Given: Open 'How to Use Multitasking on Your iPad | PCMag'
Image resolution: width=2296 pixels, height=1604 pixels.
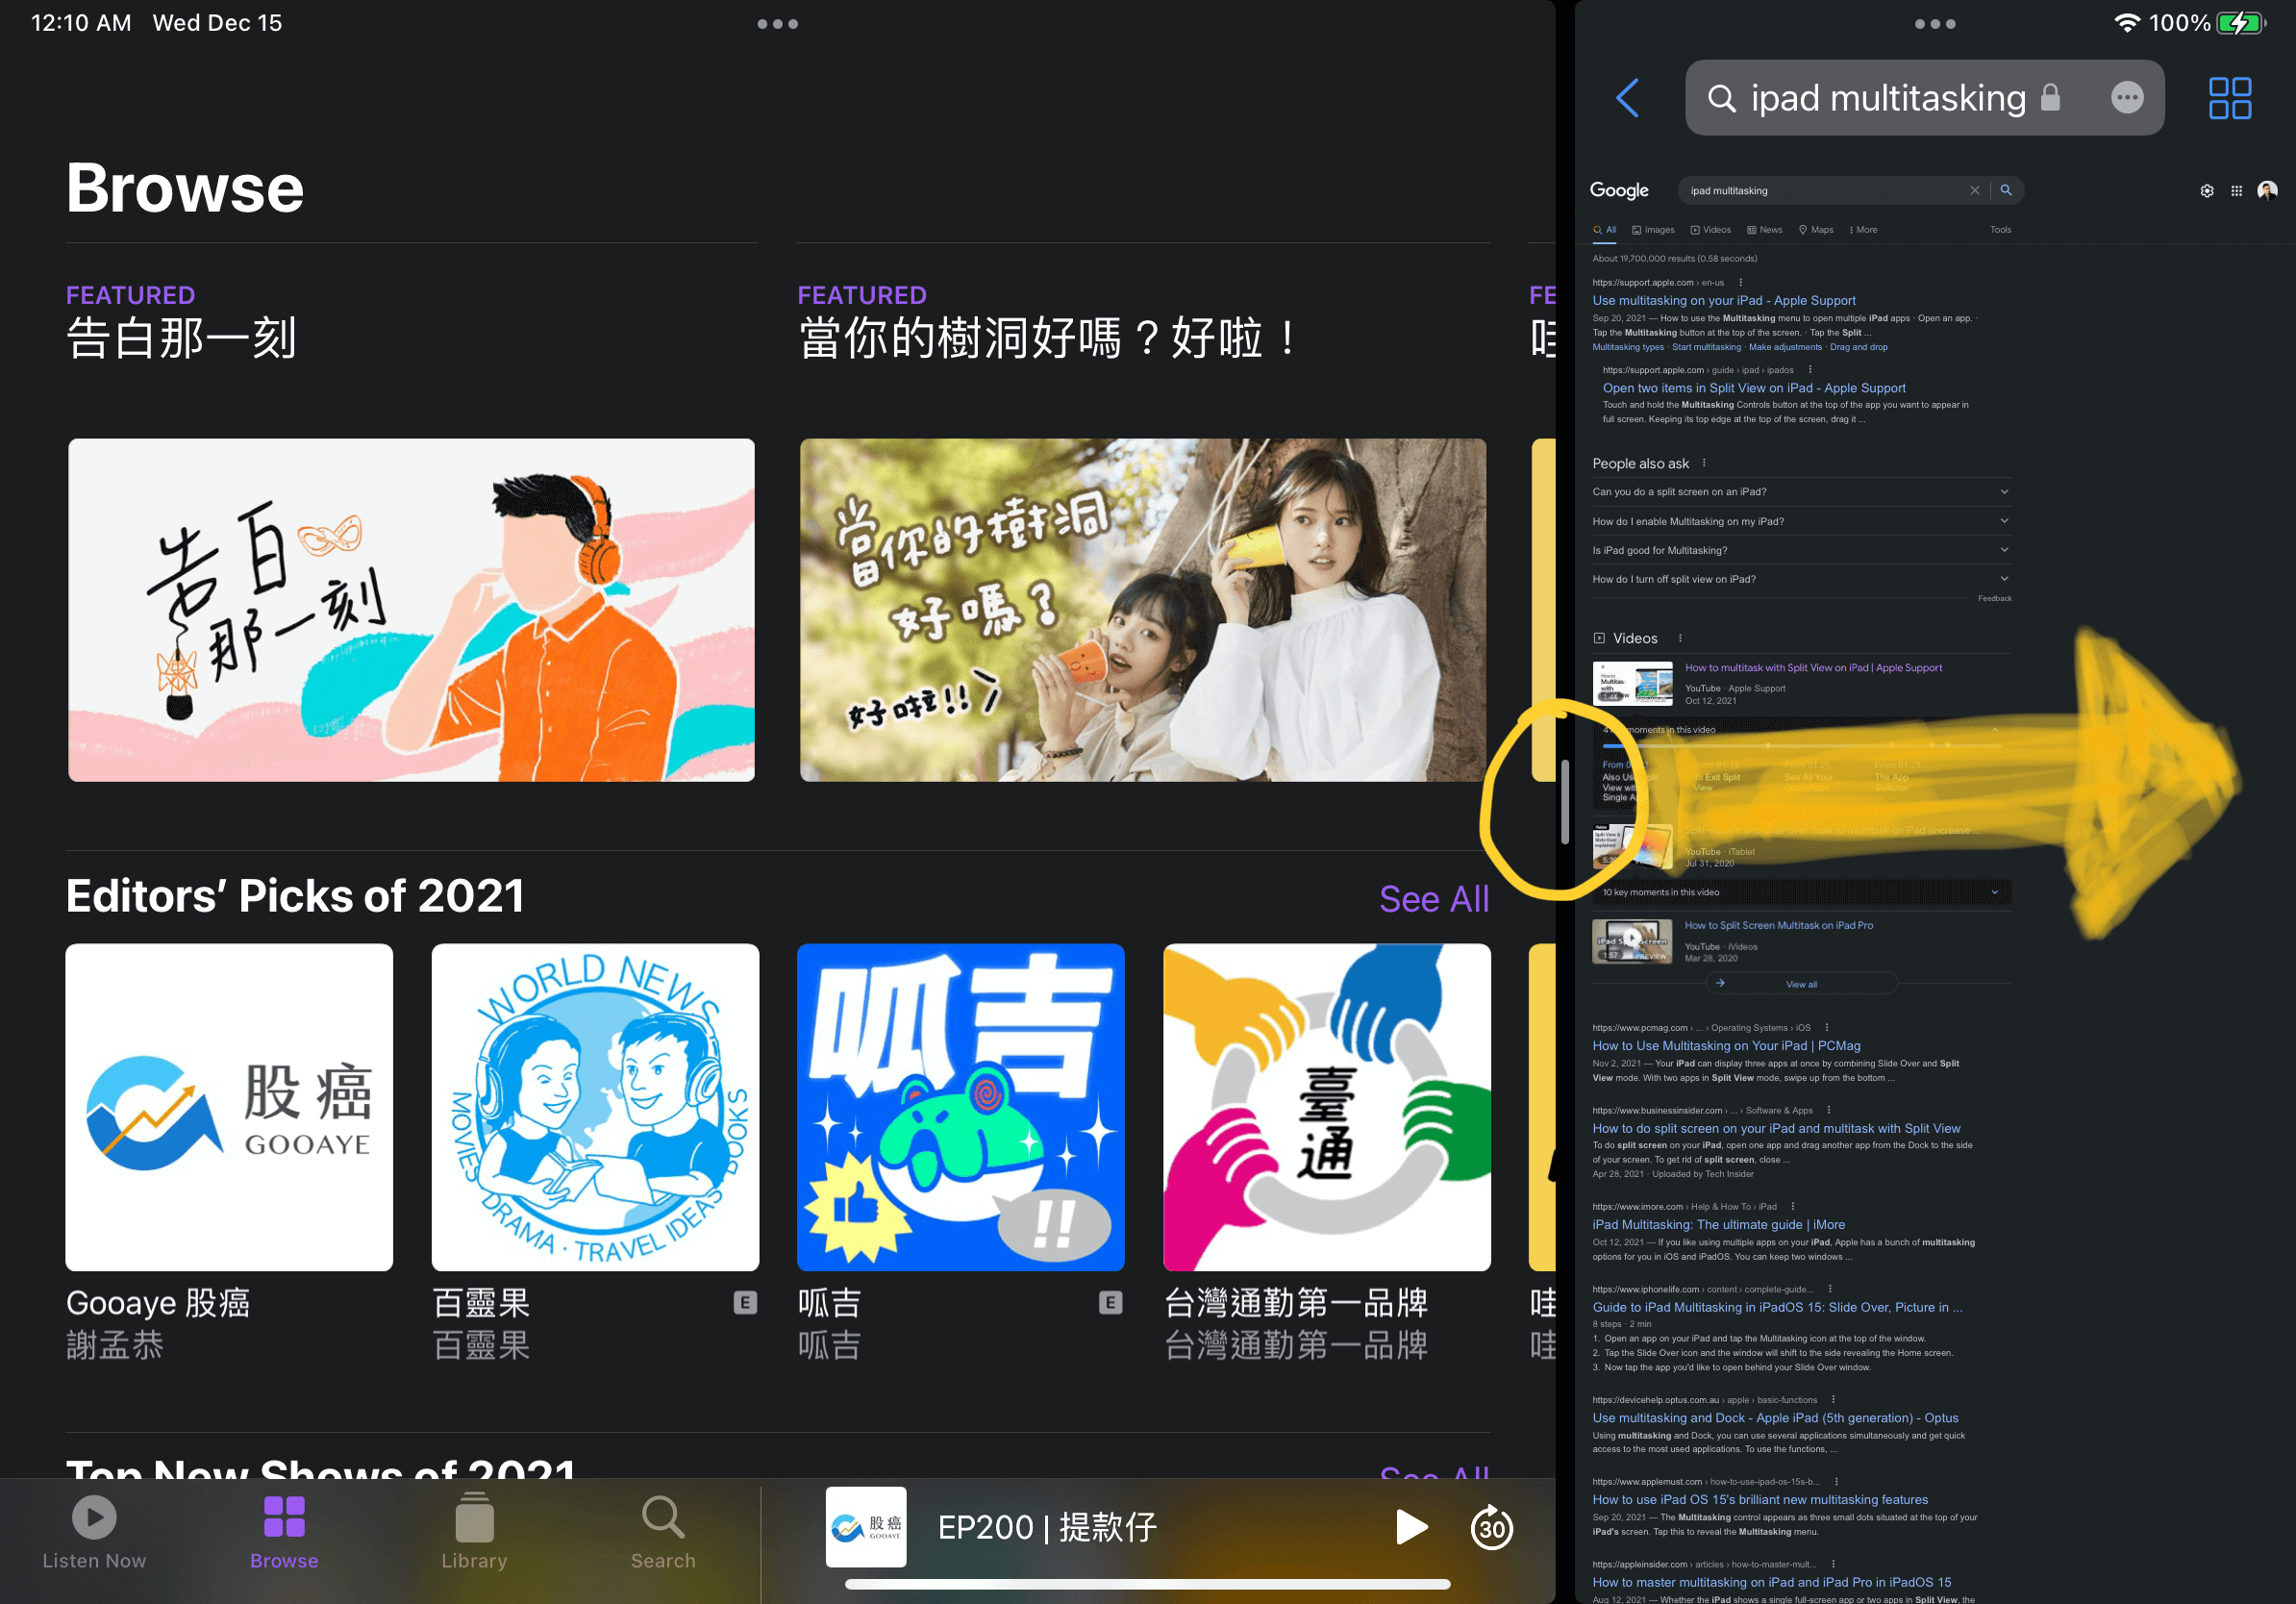Looking at the screenshot, I should pyautogui.click(x=1726, y=1046).
